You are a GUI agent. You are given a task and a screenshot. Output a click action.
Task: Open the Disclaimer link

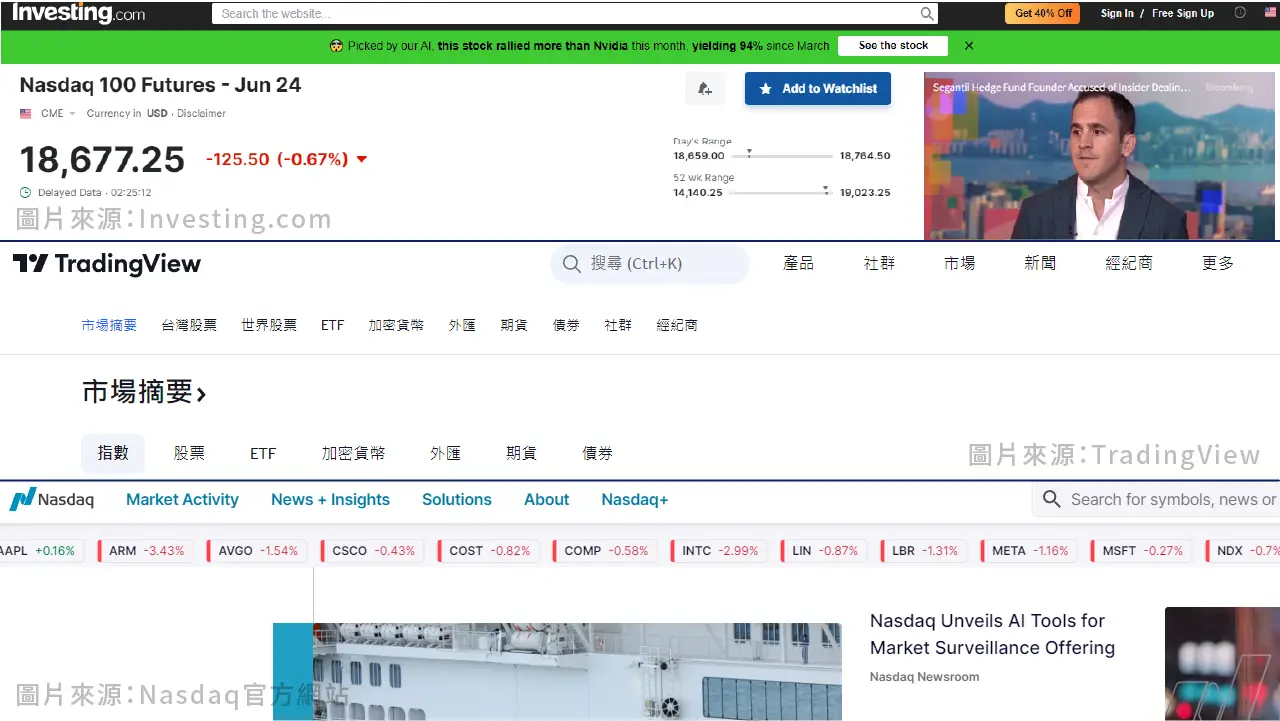click(x=201, y=113)
